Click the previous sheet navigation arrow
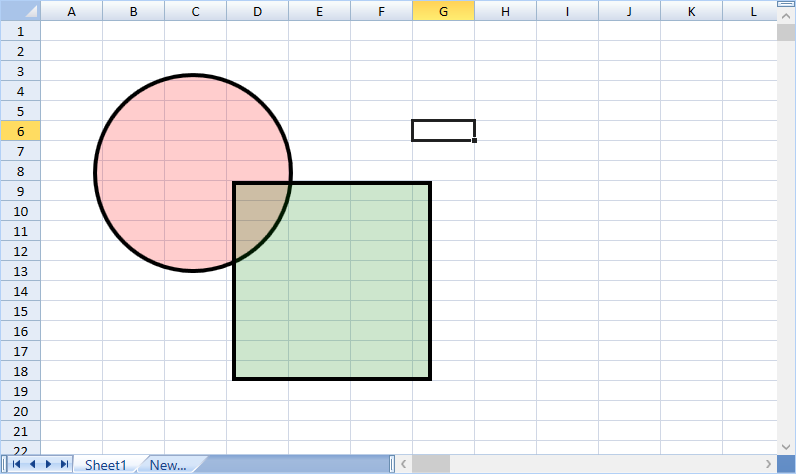 pyautogui.click(x=33, y=464)
